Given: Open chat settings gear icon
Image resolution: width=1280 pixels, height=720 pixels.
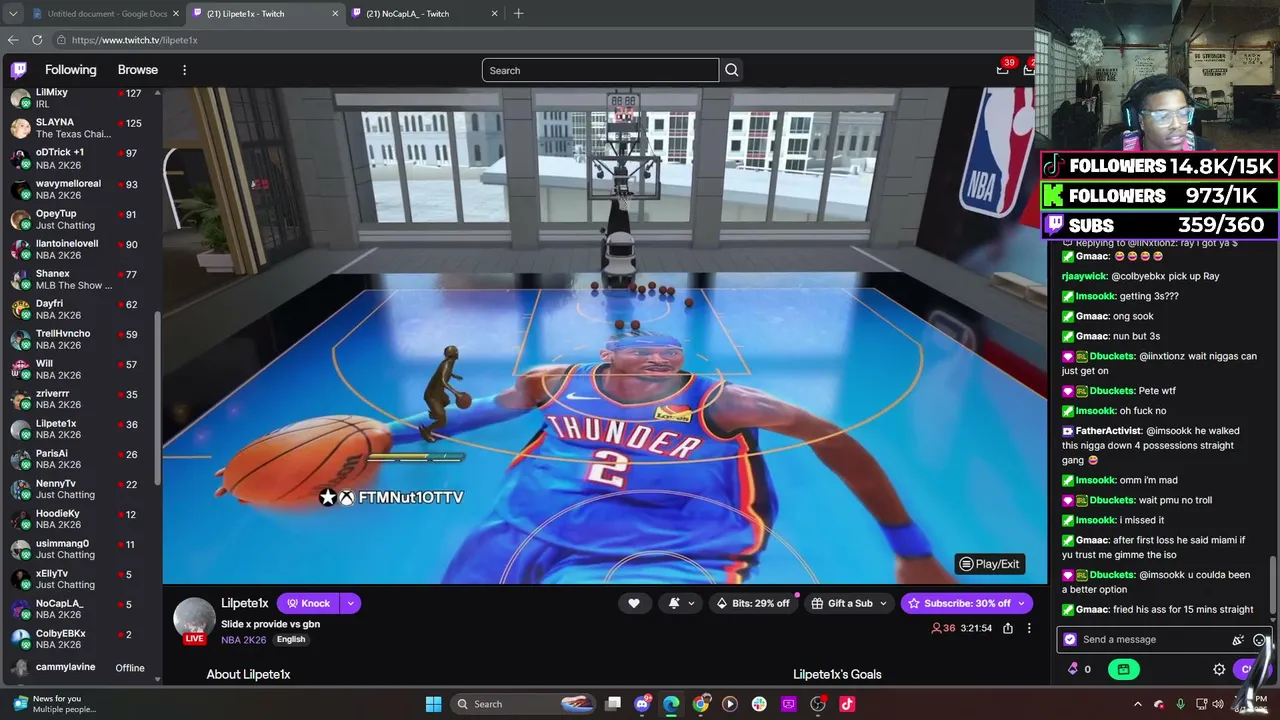Looking at the screenshot, I should point(1219,669).
